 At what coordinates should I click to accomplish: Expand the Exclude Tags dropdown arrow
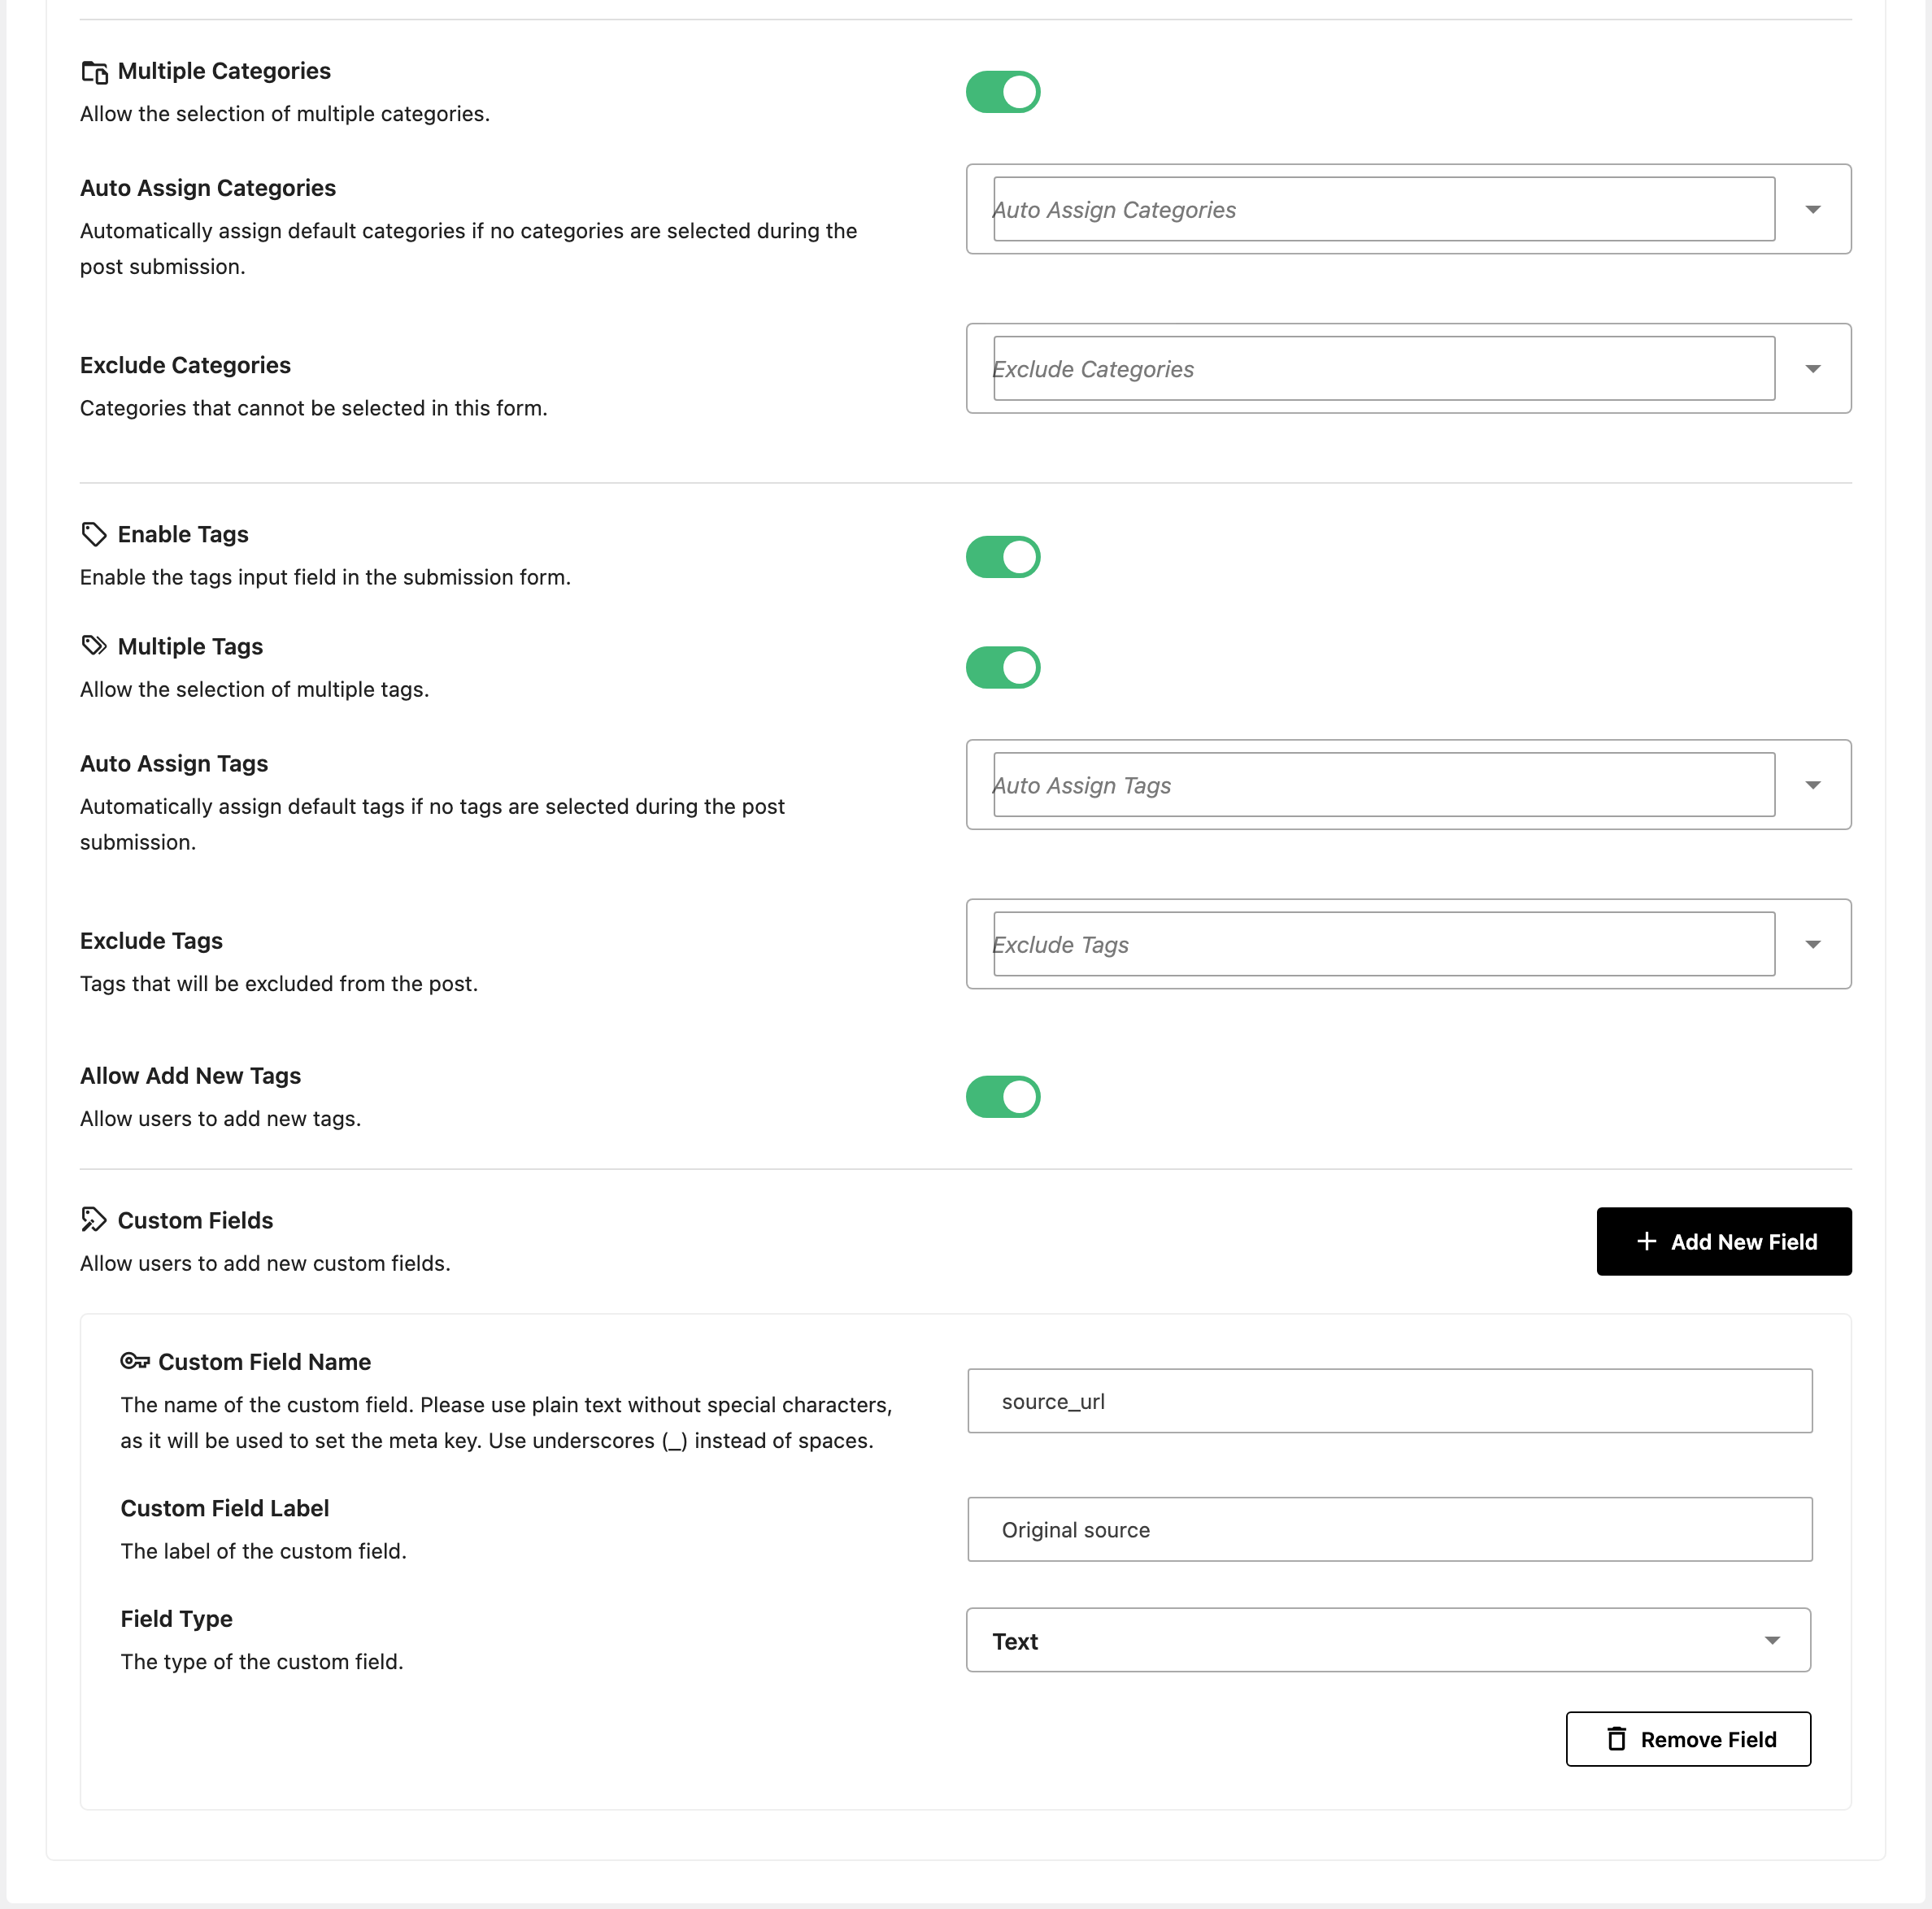1813,943
